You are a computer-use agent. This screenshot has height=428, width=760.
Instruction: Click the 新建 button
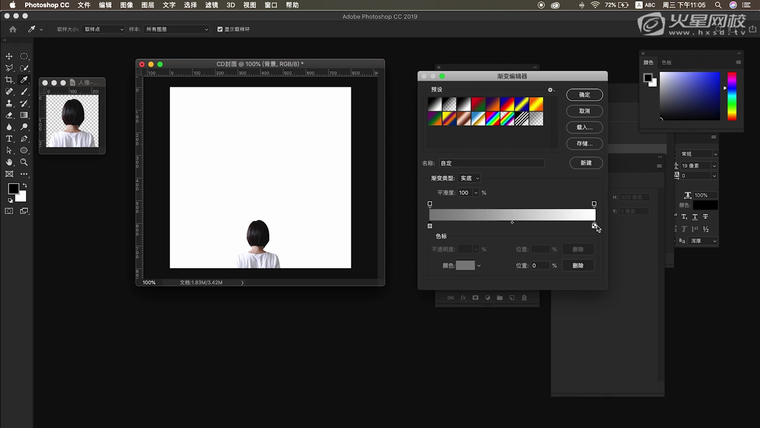[585, 163]
